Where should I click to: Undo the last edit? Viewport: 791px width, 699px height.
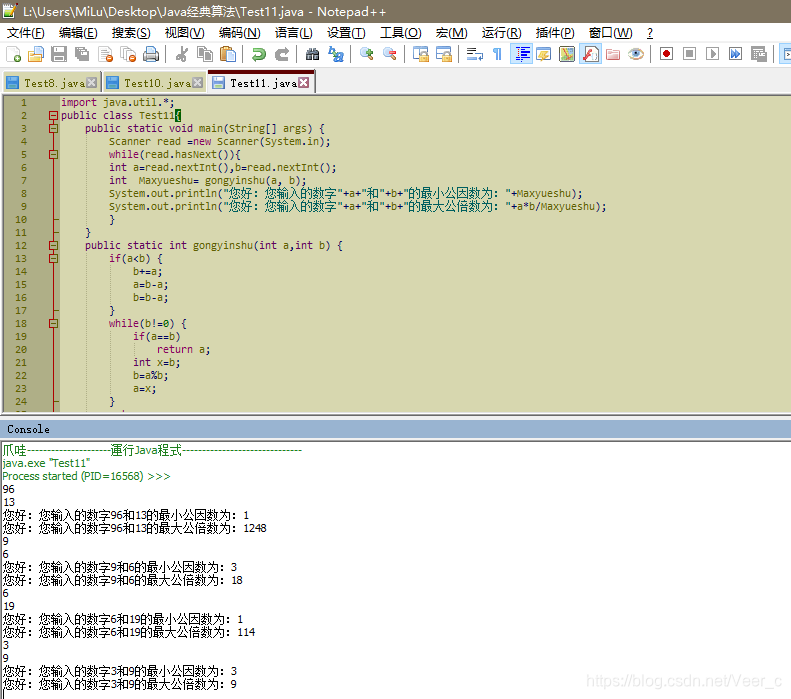click(x=258, y=54)
